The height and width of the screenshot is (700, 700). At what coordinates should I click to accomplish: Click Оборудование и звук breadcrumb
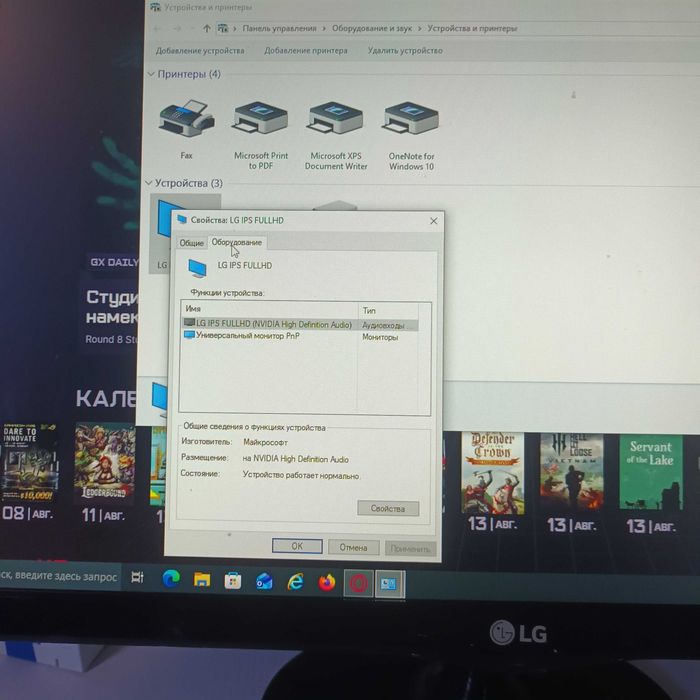(372, 29)
